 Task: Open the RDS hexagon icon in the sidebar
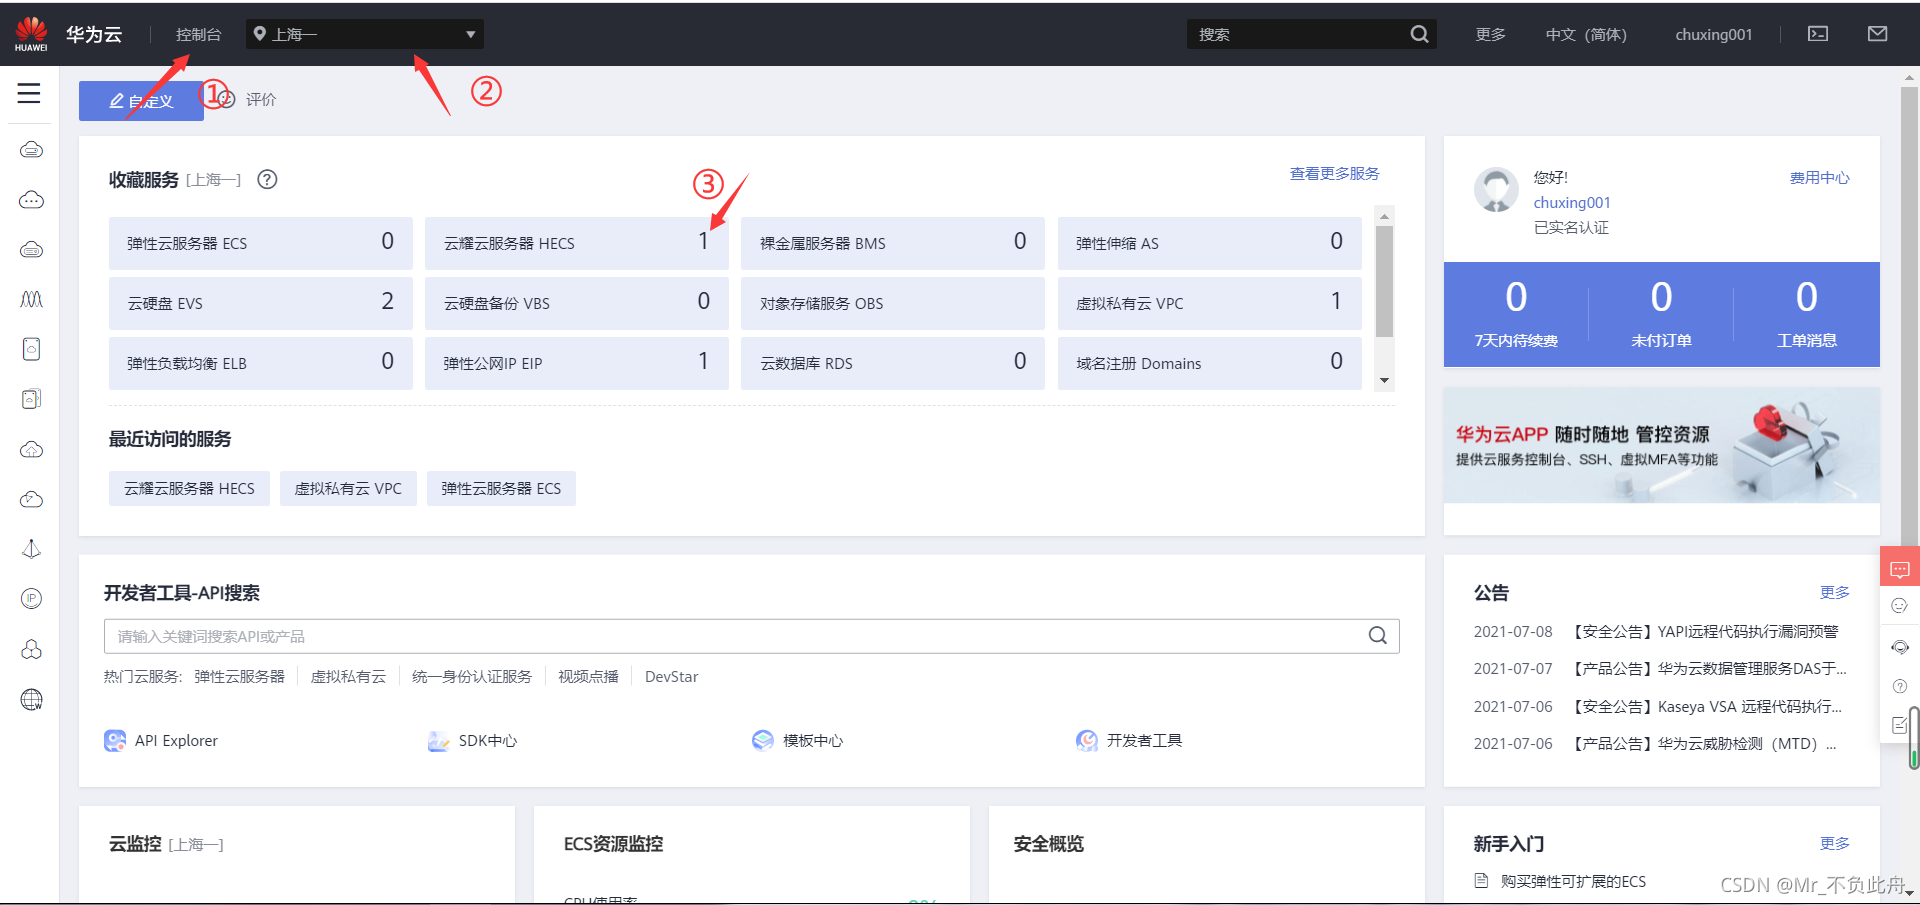32,649
